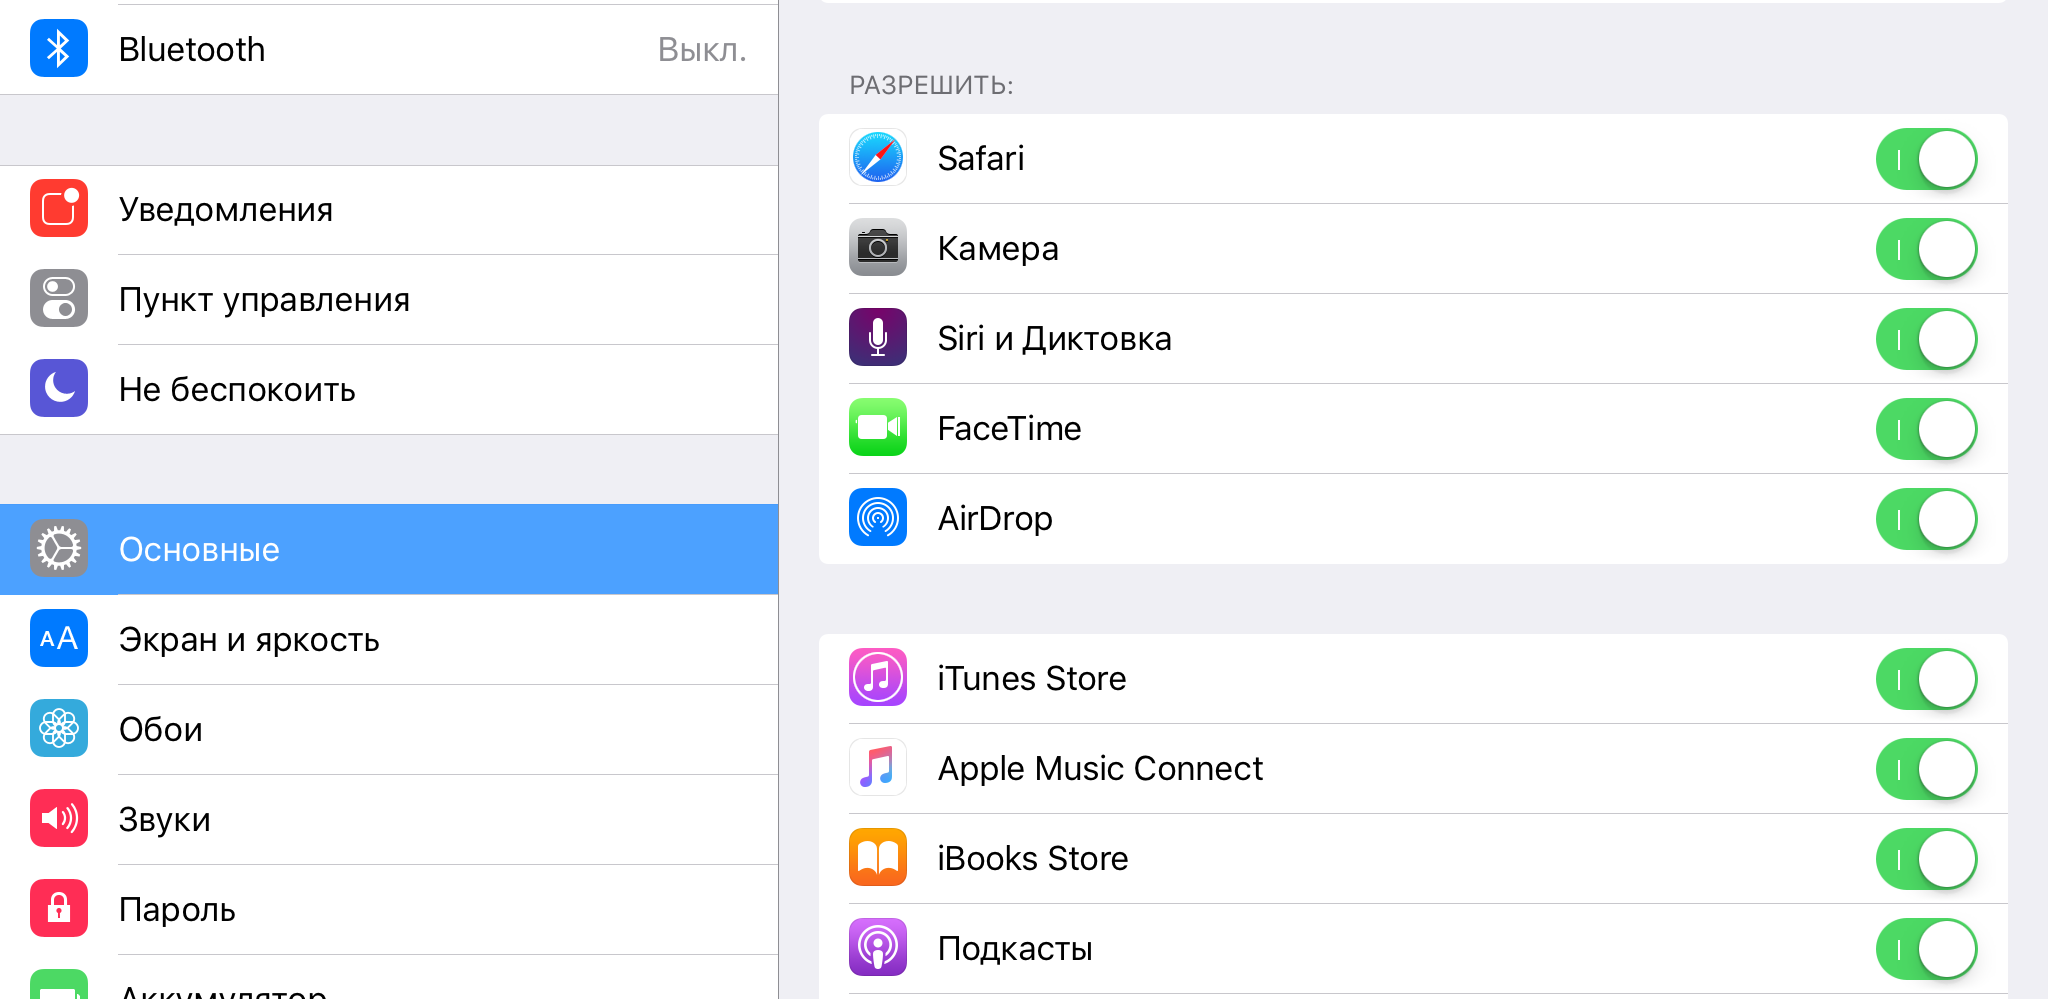Image resolution: width=2048 pixels, height=999 pixels.
Task: Tap the AirDrop icon
Action: coord(878,518)
